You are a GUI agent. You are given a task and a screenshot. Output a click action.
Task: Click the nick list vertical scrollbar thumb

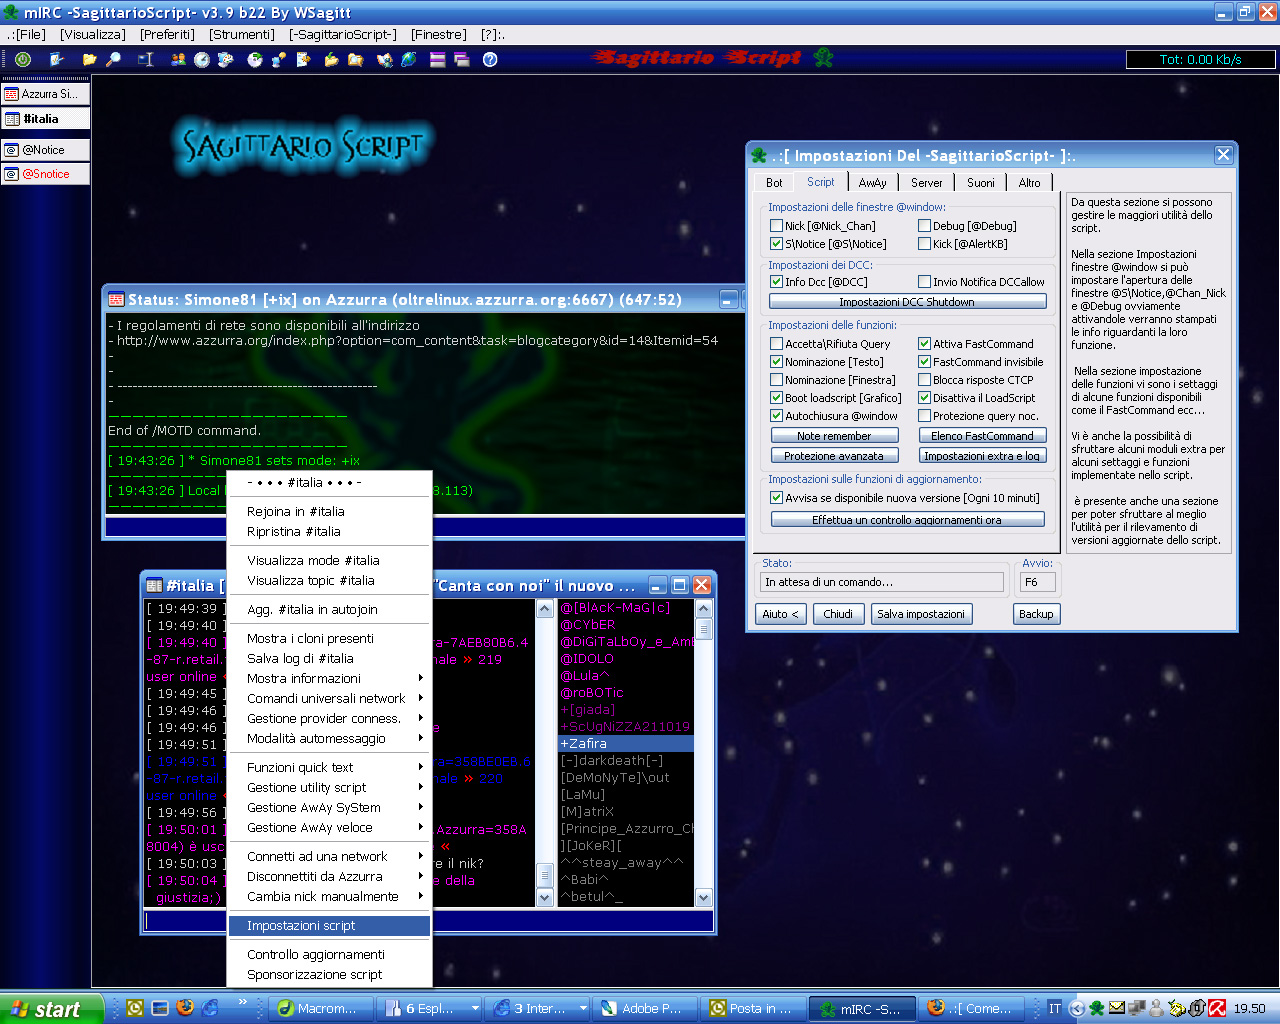pyautogui.click(x=704, y=629)
